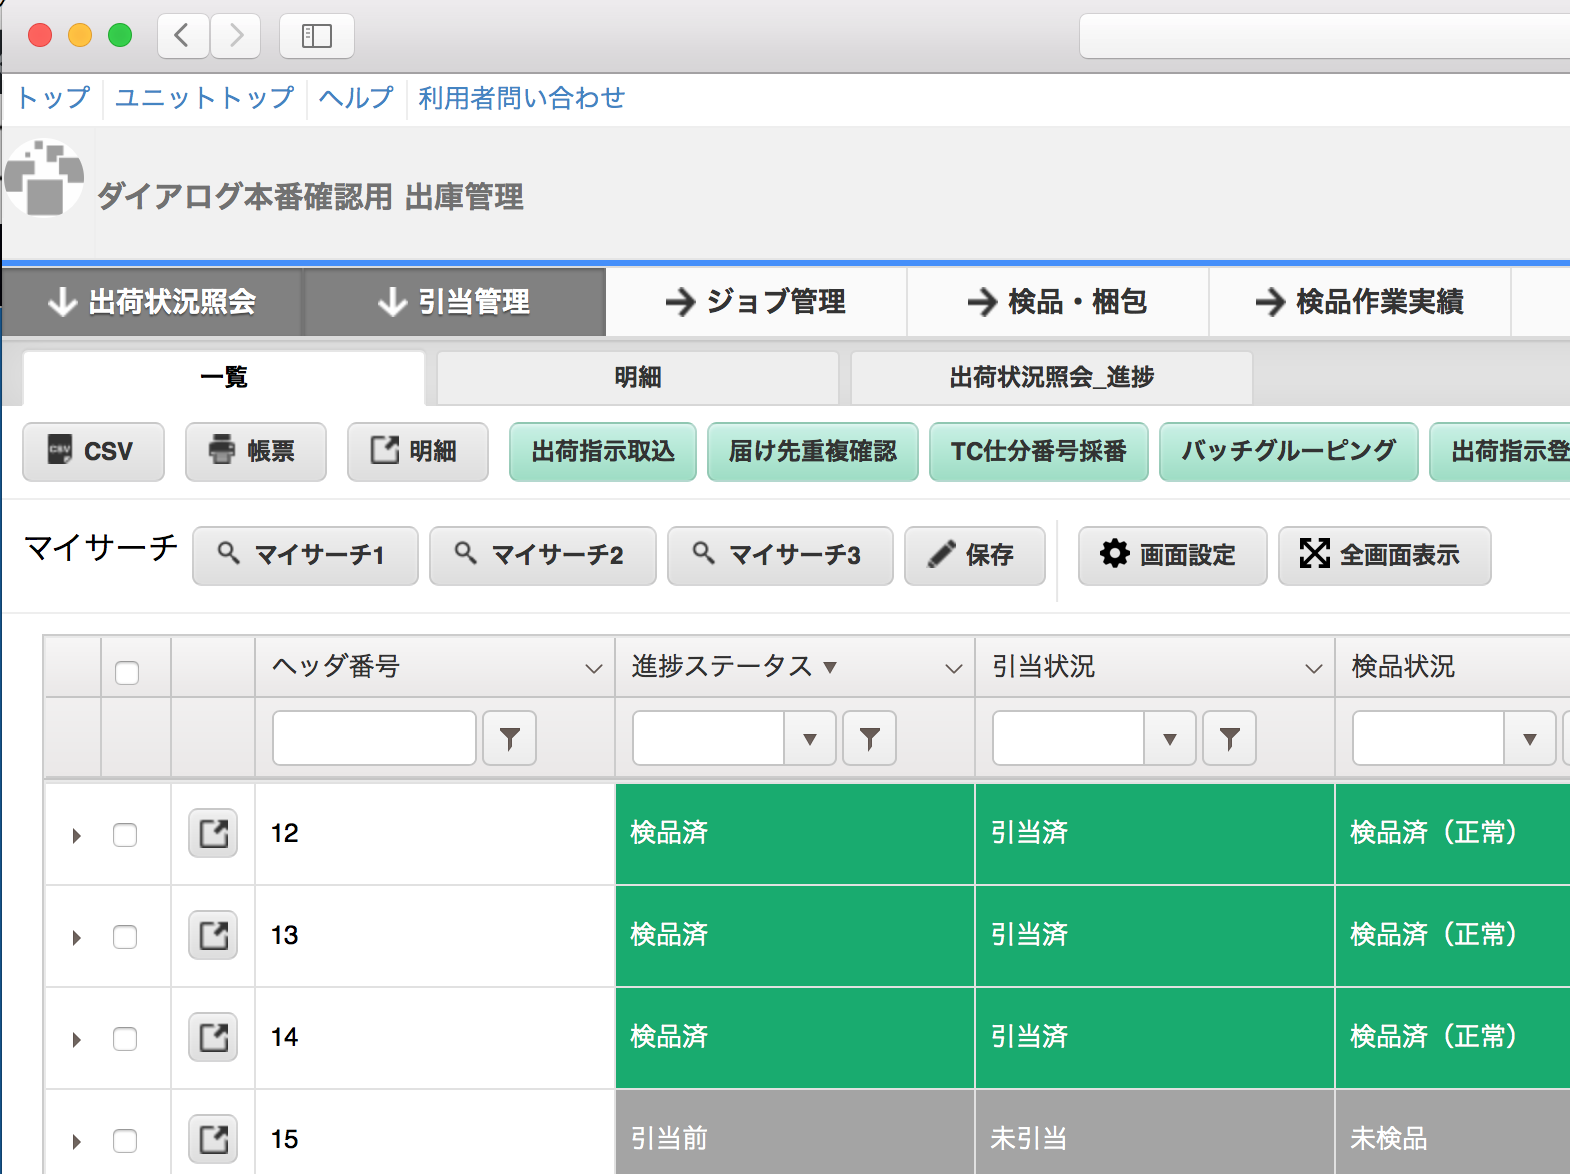Click the application logo icon

(43, 178)
